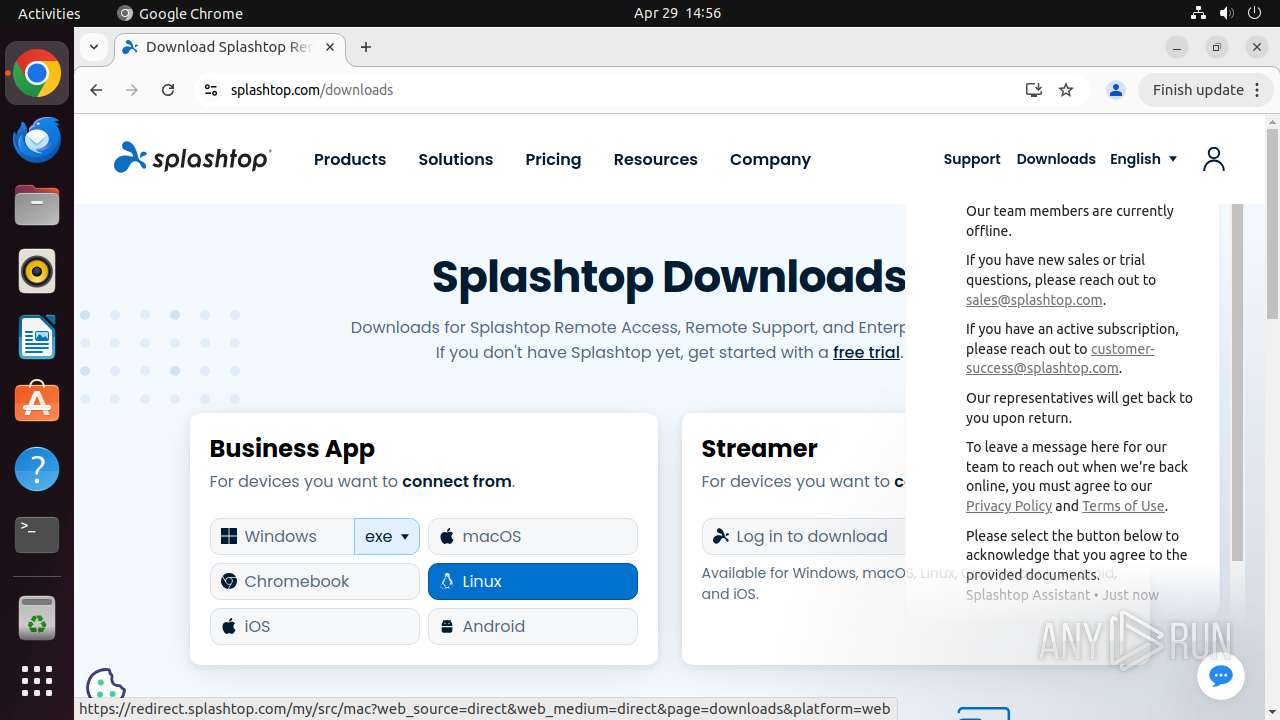Click the install app icon in address bar
This screenshot has height=720, width=1280.
click(x=1034, y=90)
